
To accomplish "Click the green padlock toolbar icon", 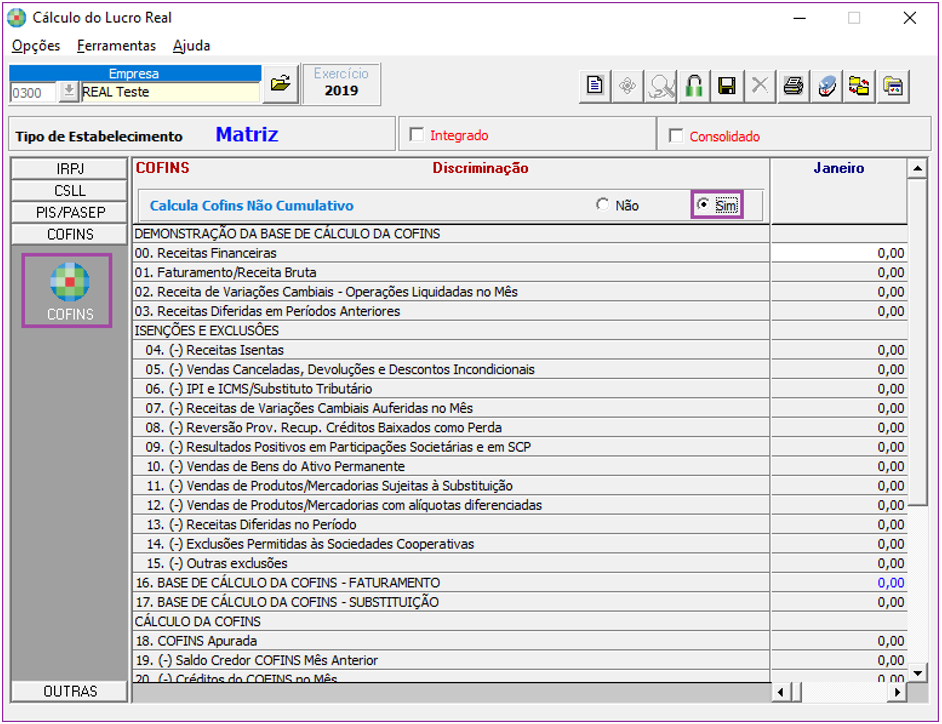I will [694, 86].
